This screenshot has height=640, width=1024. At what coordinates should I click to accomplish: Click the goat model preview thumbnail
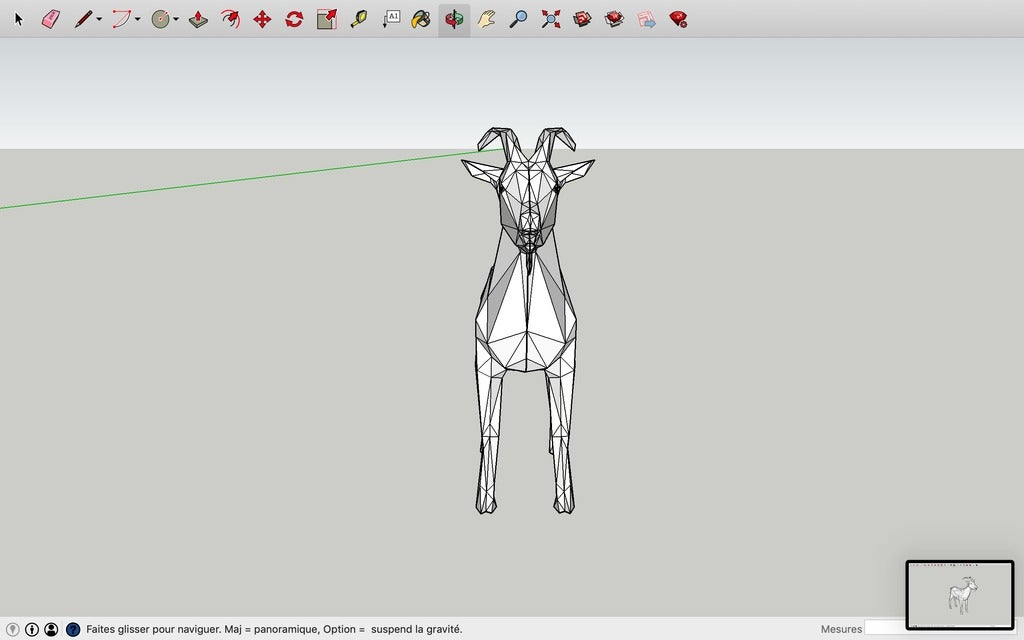(960, 596)
